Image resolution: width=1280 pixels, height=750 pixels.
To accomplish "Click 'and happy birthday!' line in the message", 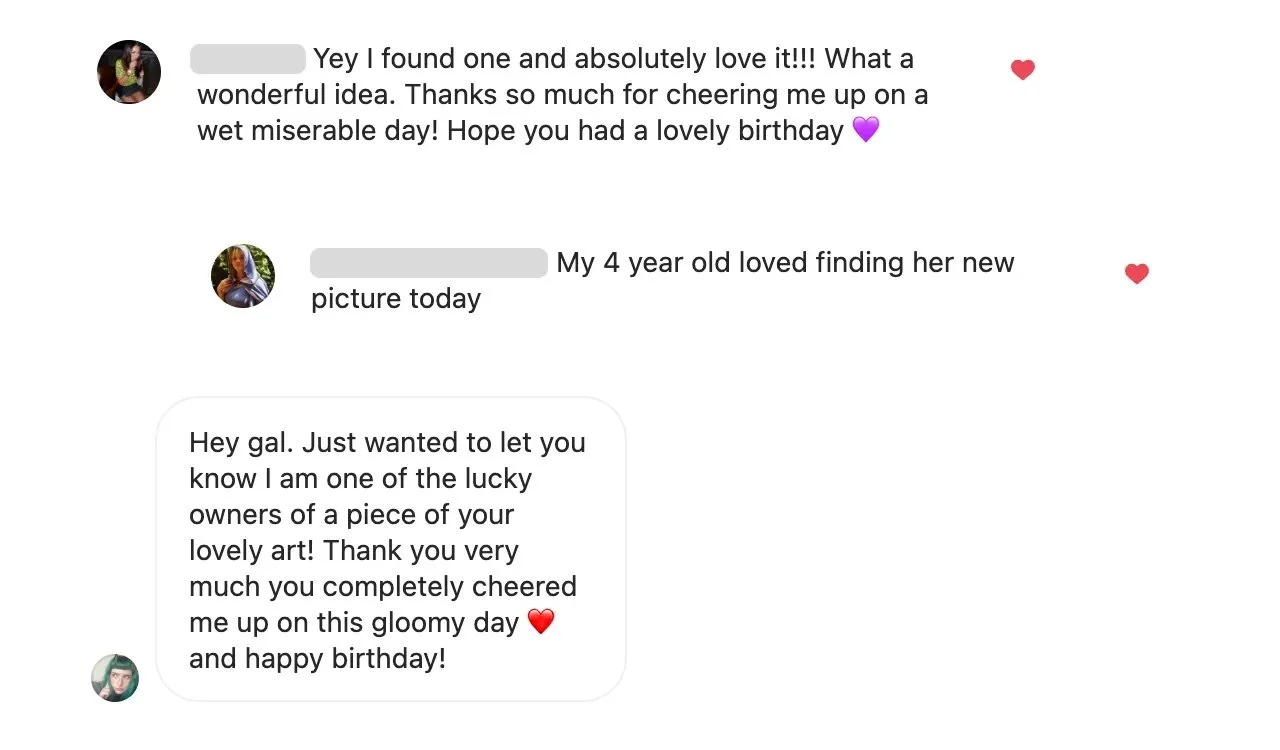I will [317, 659].
